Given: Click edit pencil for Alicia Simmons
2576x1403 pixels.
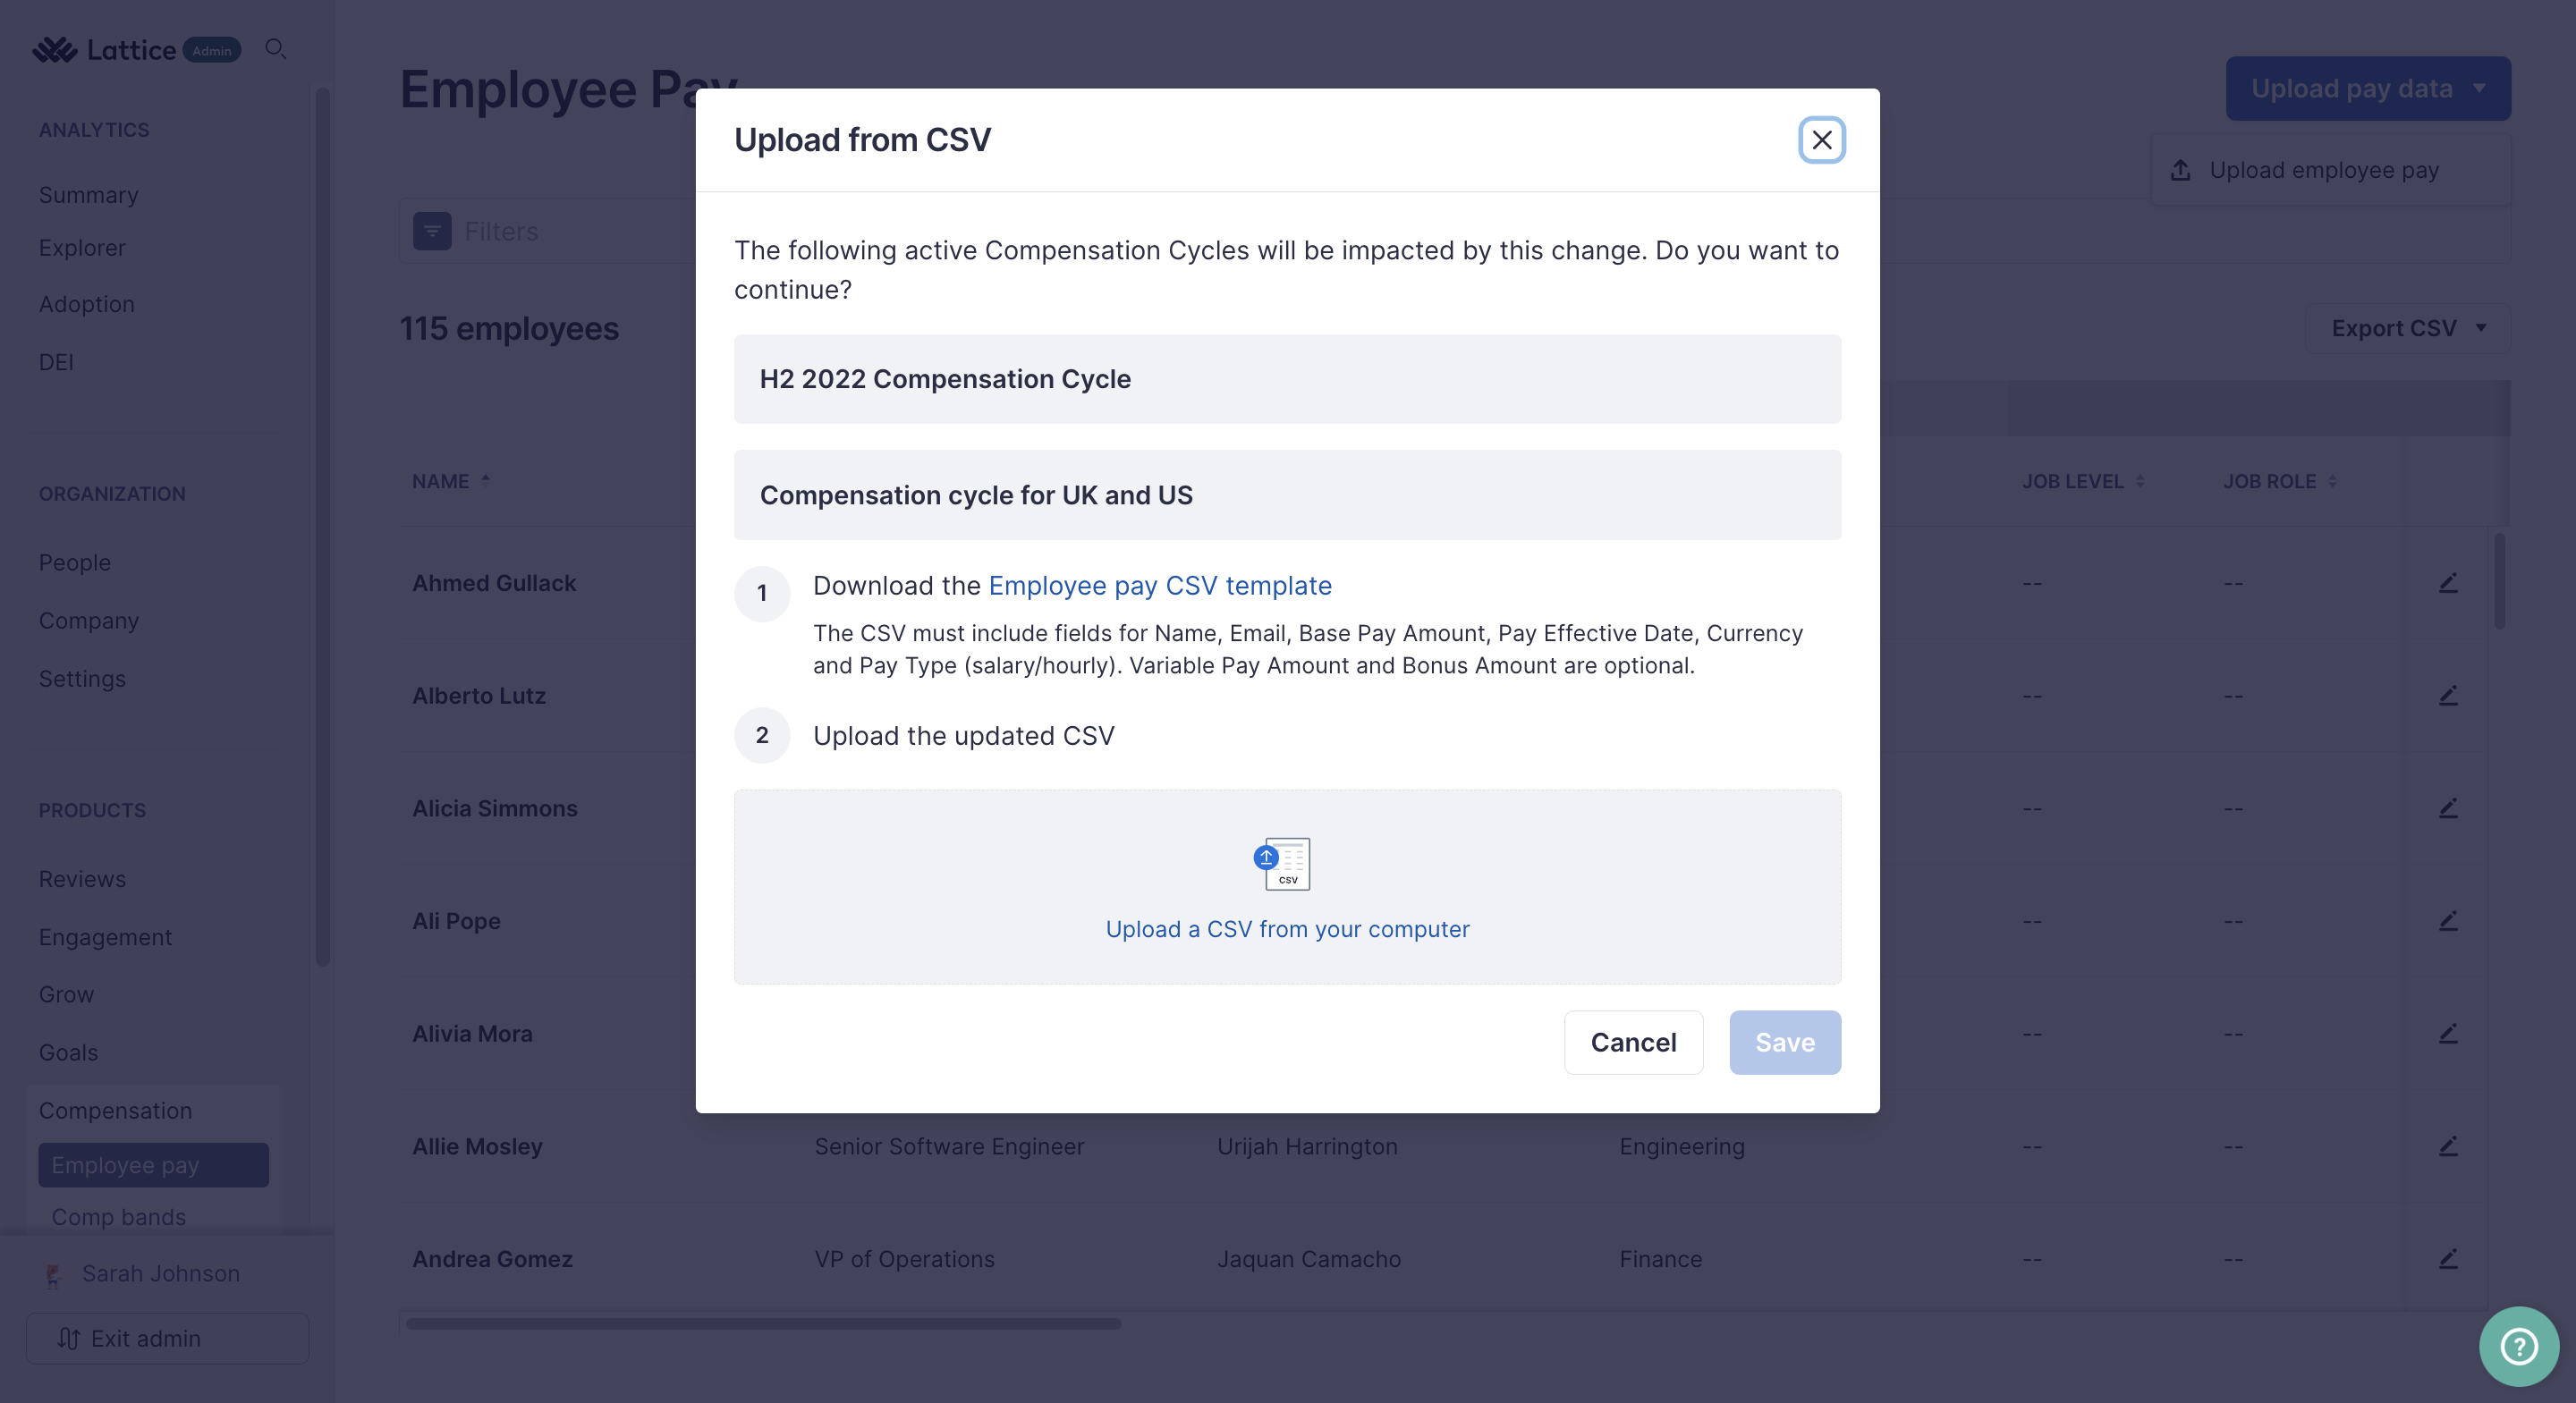Looking at the screenshot, I should [2447, 808].
